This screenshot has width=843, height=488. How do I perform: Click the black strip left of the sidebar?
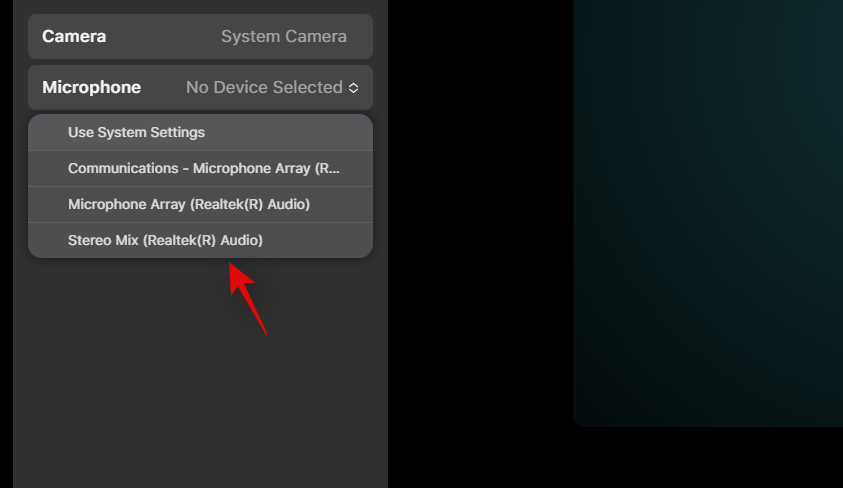pyautogui.click(x=6, y=250)
